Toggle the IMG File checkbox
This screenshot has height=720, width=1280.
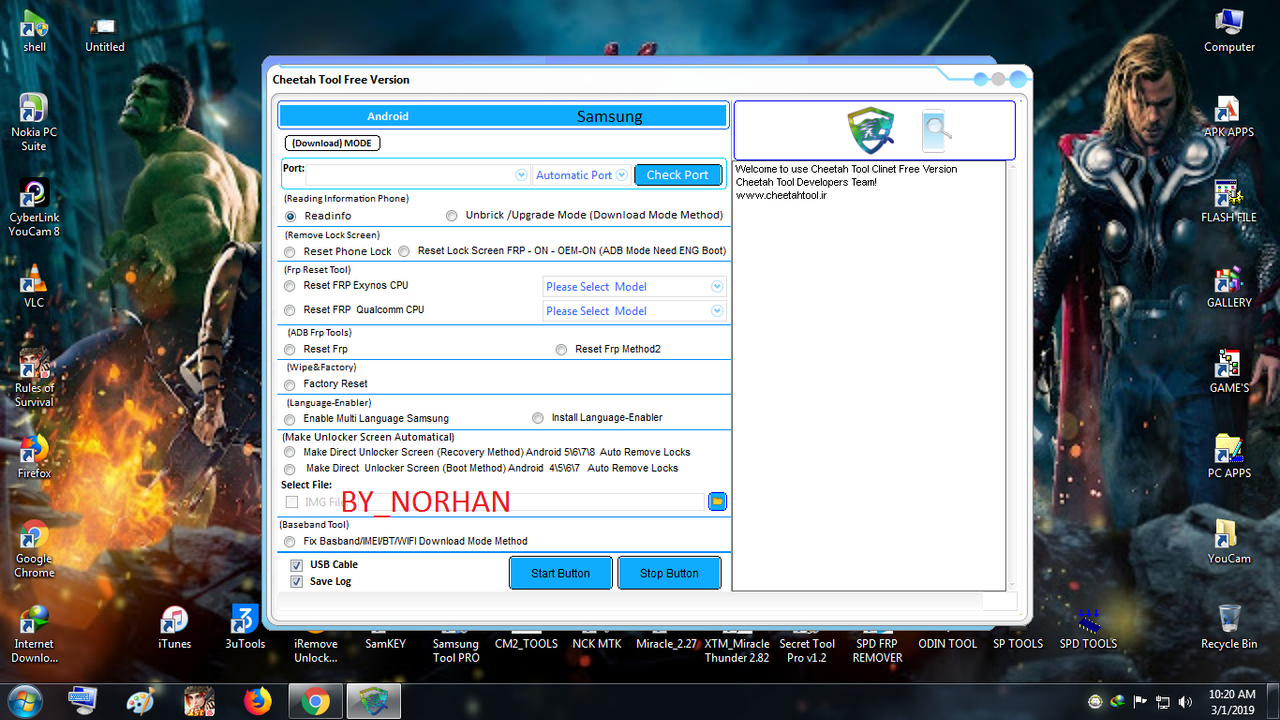pos(292,502)
